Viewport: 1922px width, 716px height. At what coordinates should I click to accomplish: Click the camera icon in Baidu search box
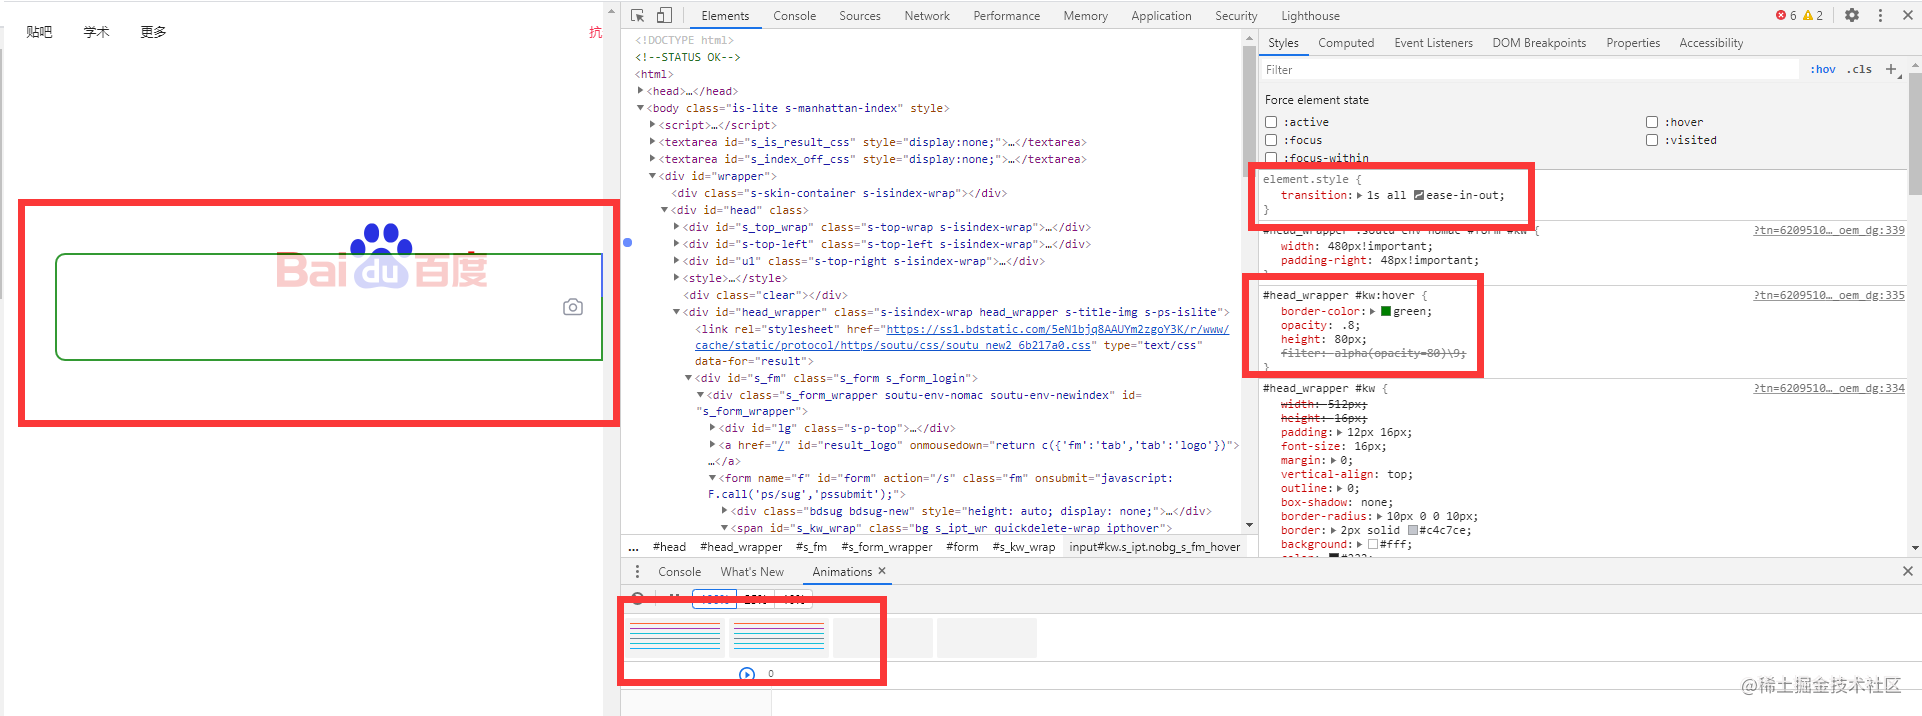[573, 307]
